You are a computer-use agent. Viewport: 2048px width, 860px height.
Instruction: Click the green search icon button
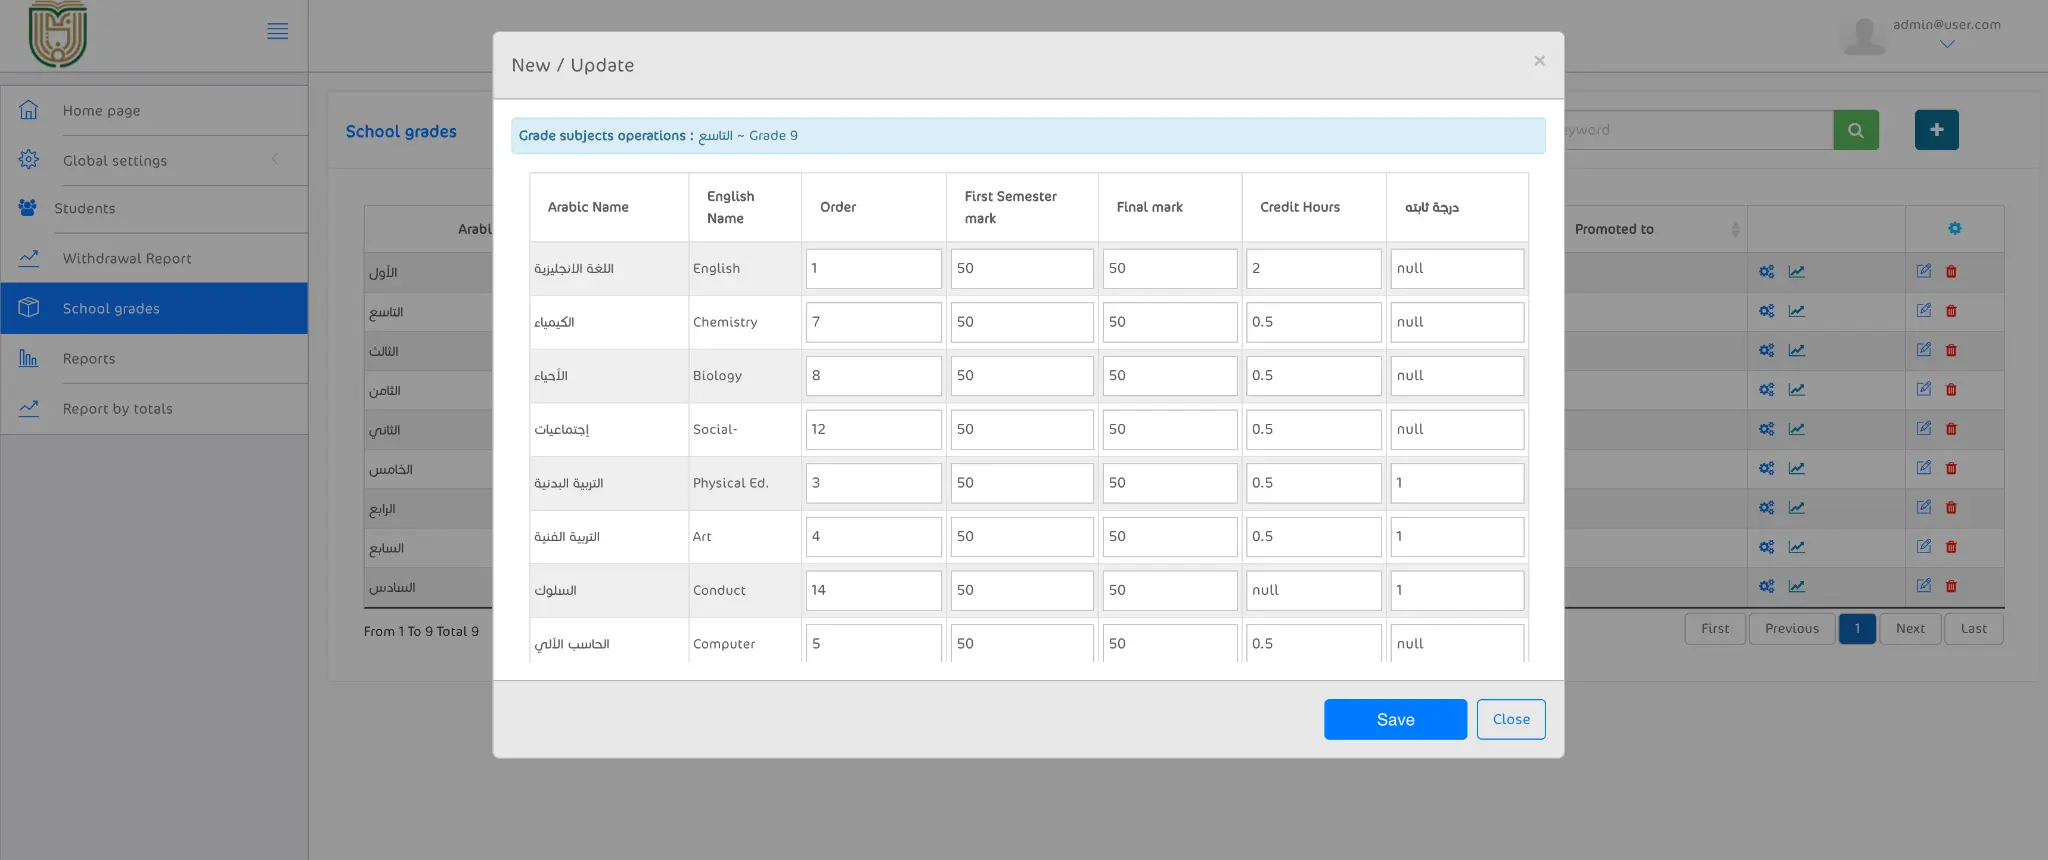1855,130
